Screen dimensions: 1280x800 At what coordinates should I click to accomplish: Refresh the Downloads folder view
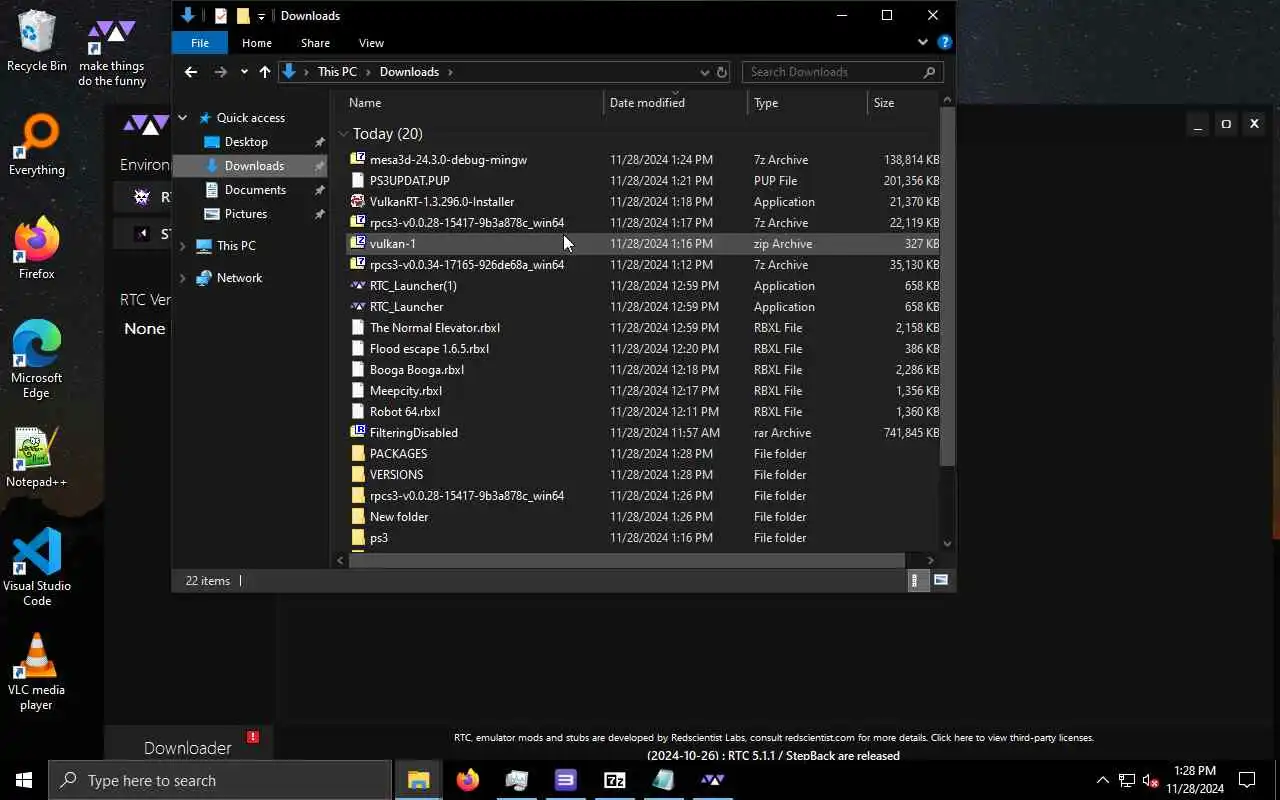(721, 72)
